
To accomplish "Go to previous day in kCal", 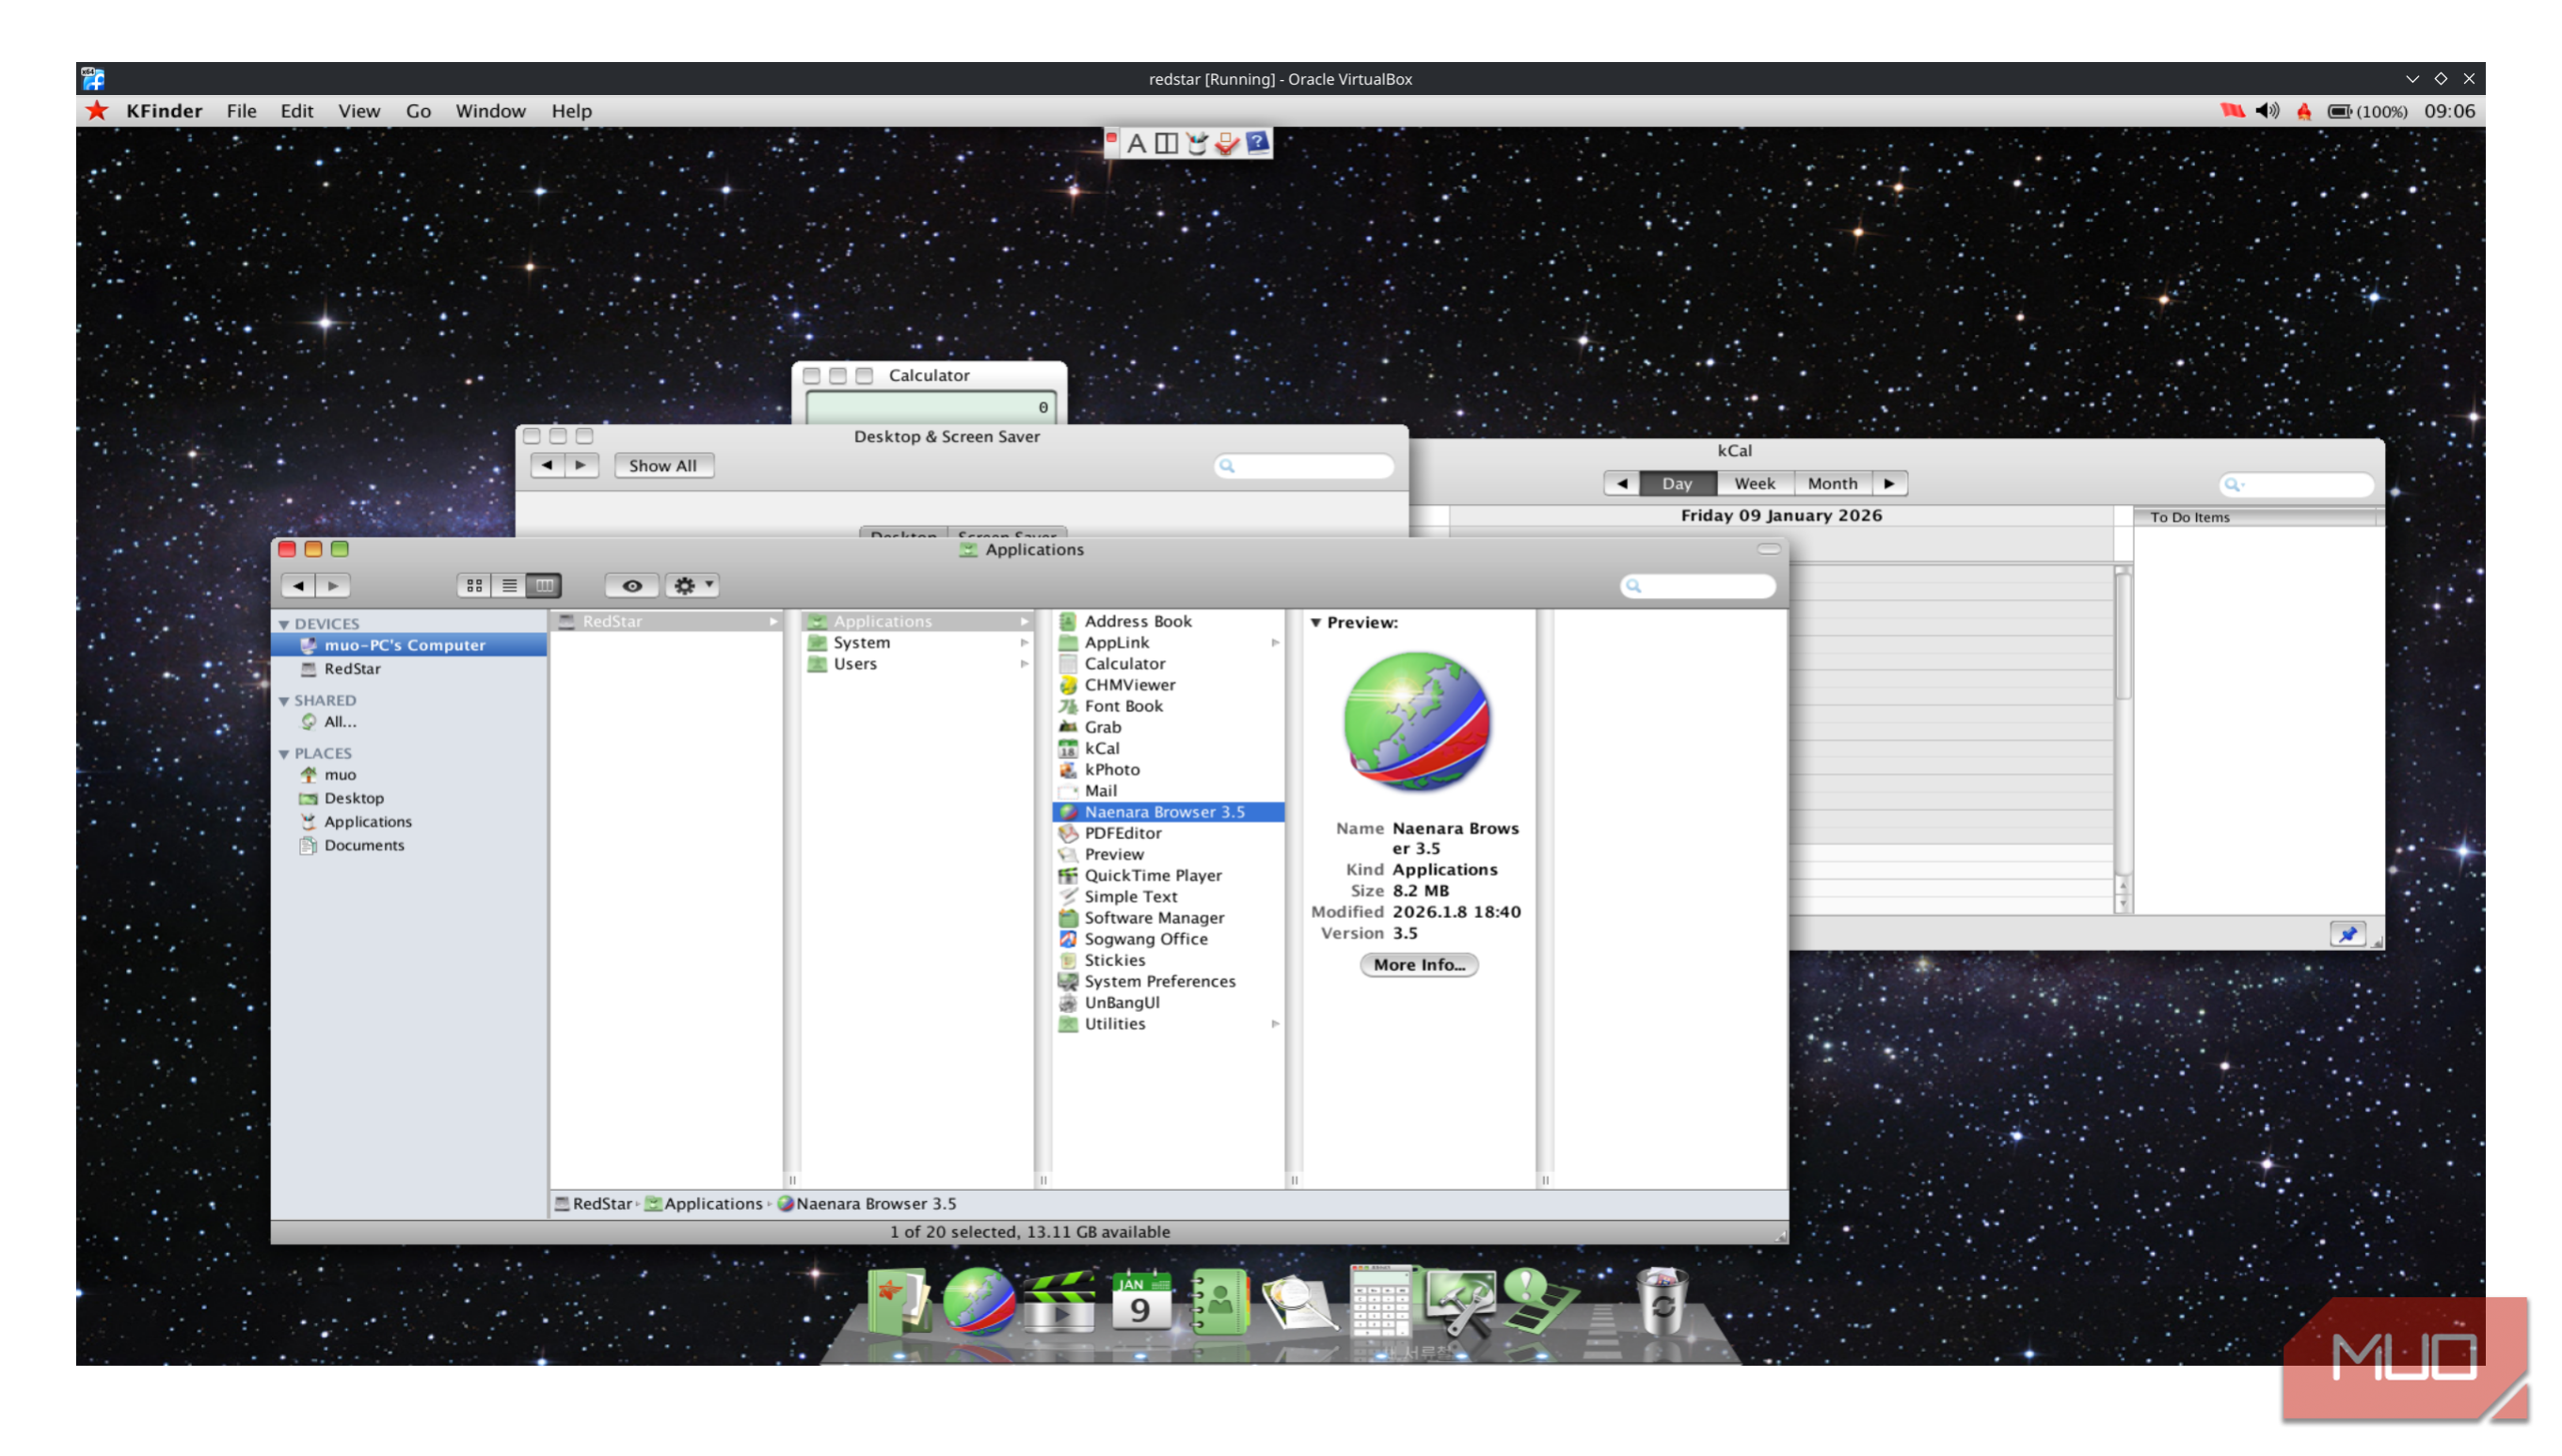I will click(1621, 484).
